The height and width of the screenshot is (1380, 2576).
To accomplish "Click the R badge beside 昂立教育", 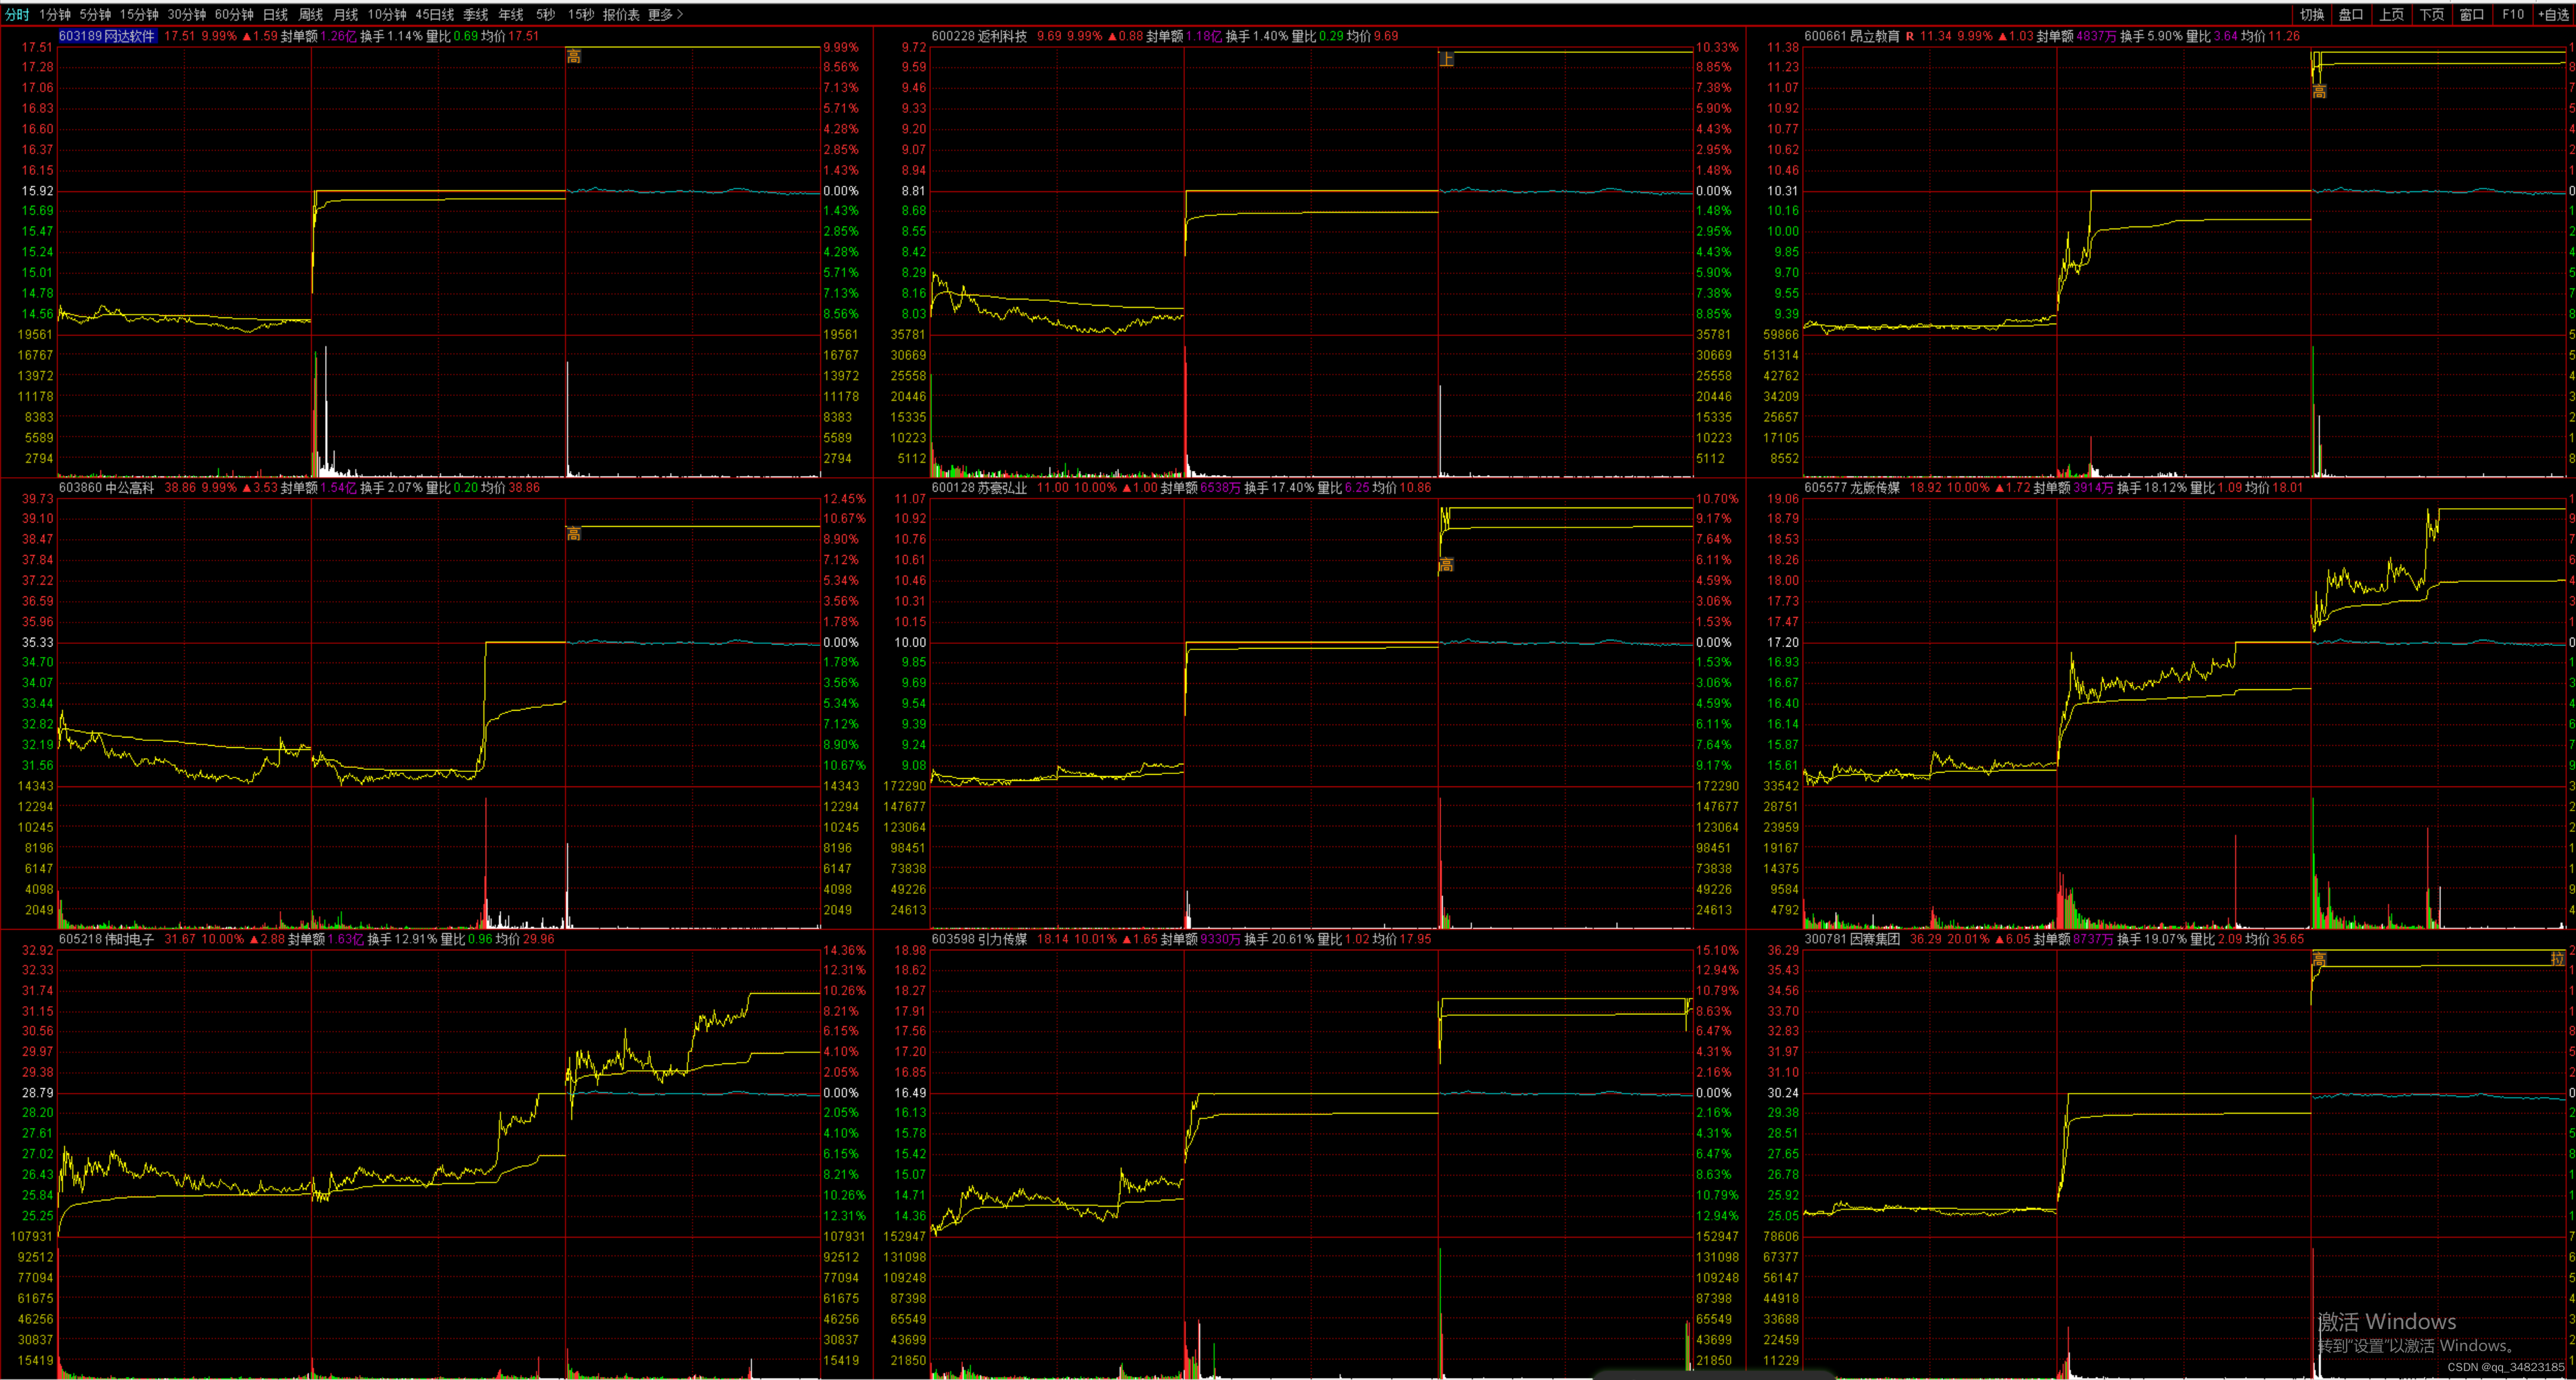I will (1909, 36).
